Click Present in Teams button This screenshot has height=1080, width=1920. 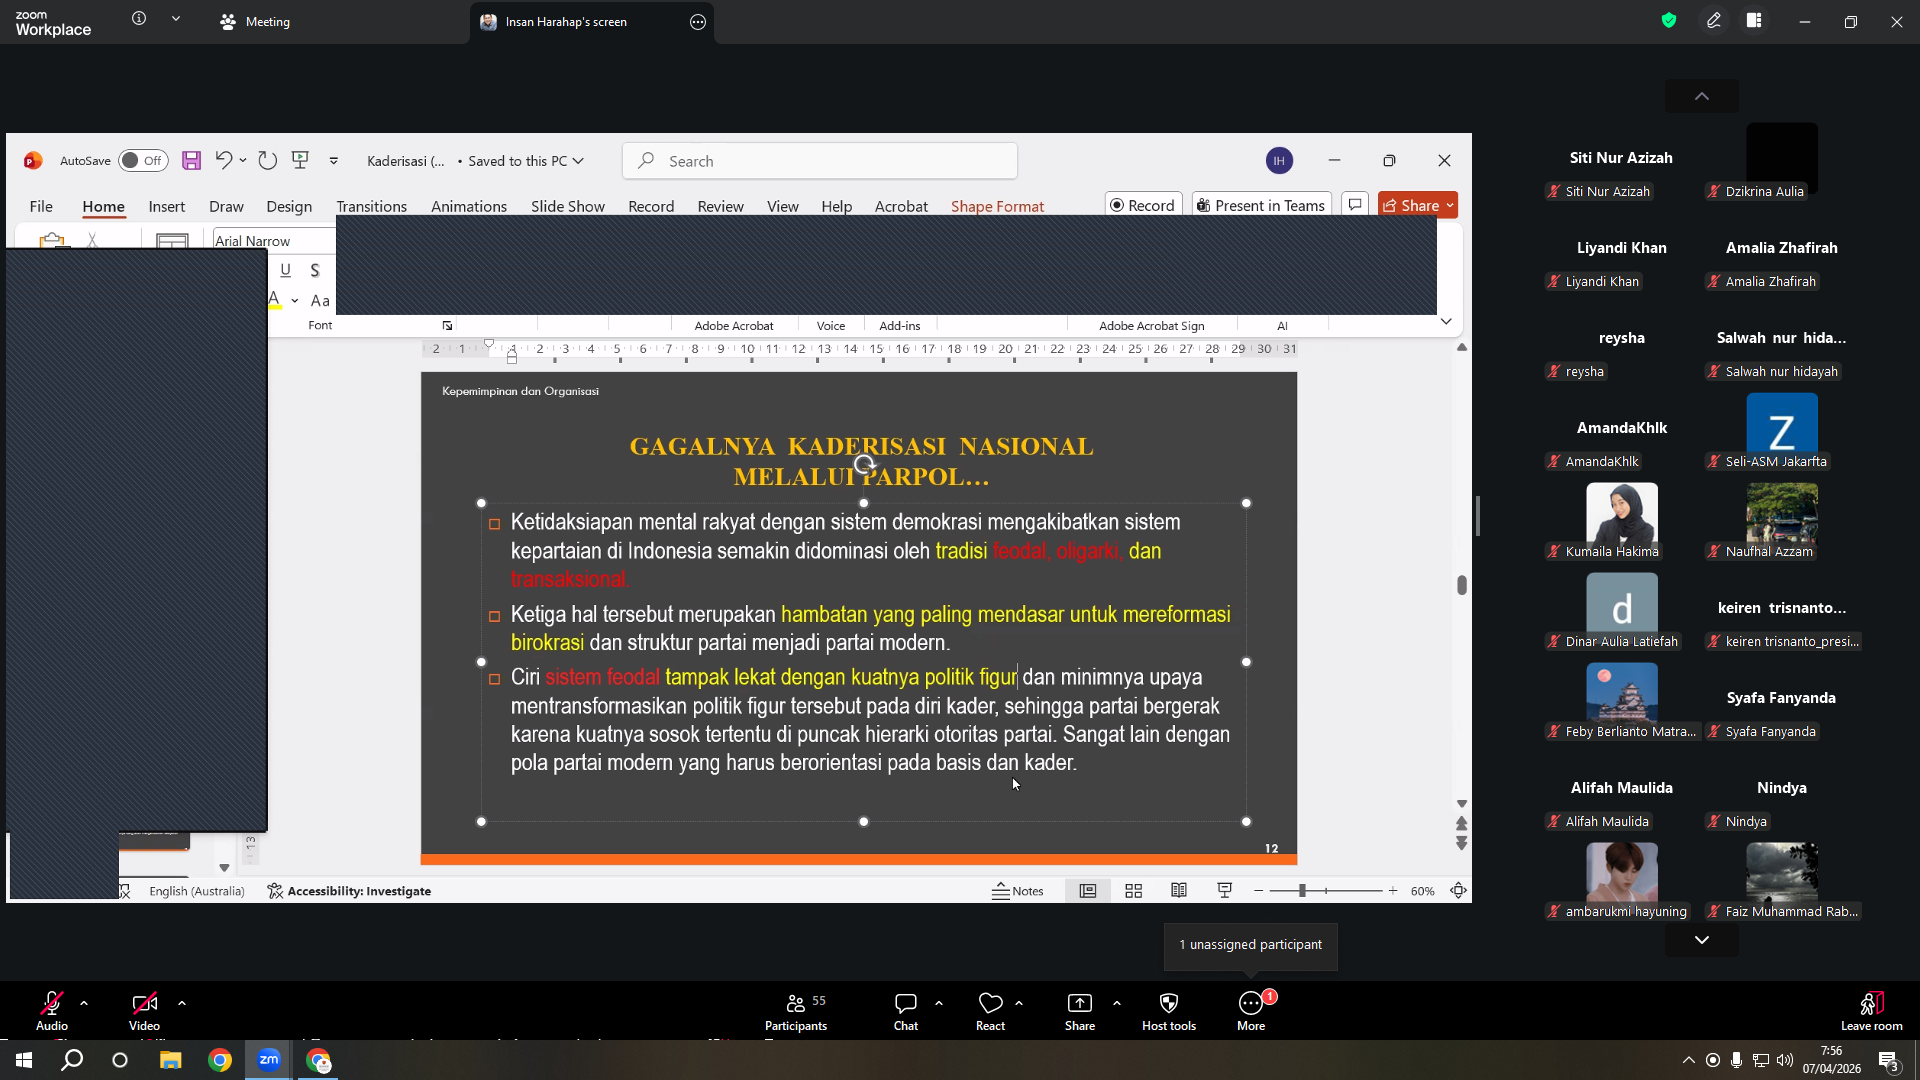(x=1262, y=205)
